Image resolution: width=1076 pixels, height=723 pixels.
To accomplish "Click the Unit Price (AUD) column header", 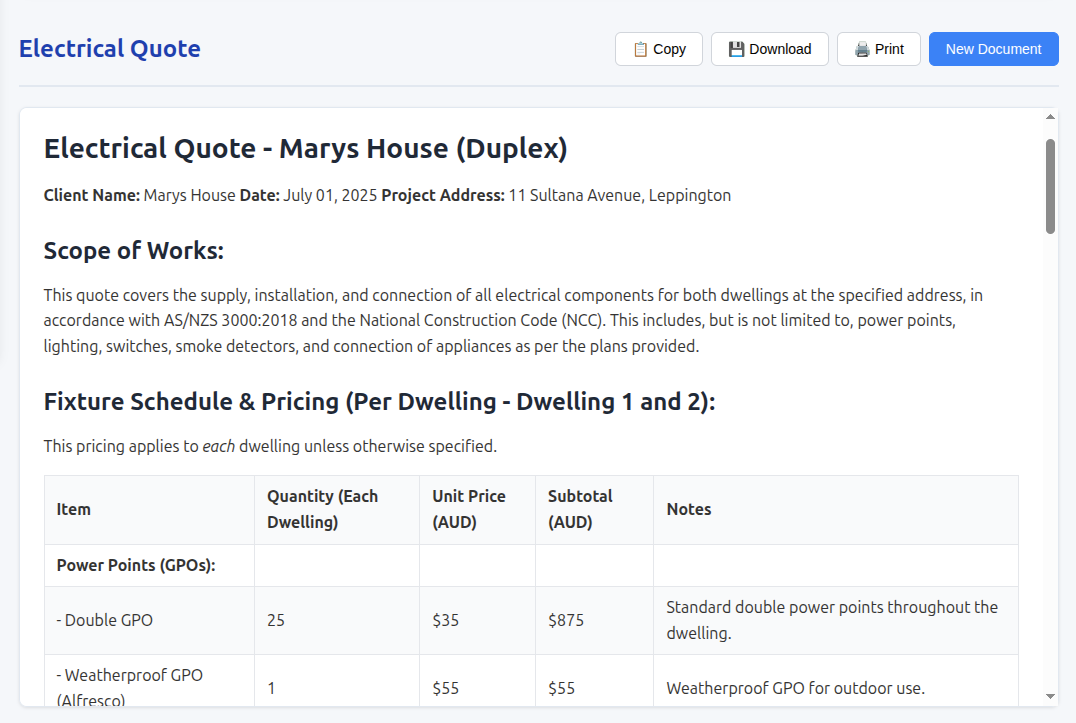I will (x=469, y=509).
